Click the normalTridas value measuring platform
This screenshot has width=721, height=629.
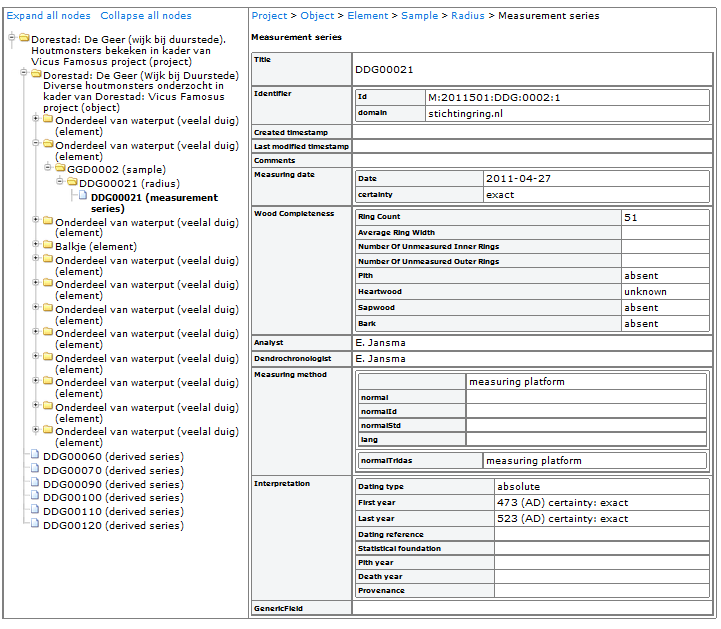pos(534,460)
